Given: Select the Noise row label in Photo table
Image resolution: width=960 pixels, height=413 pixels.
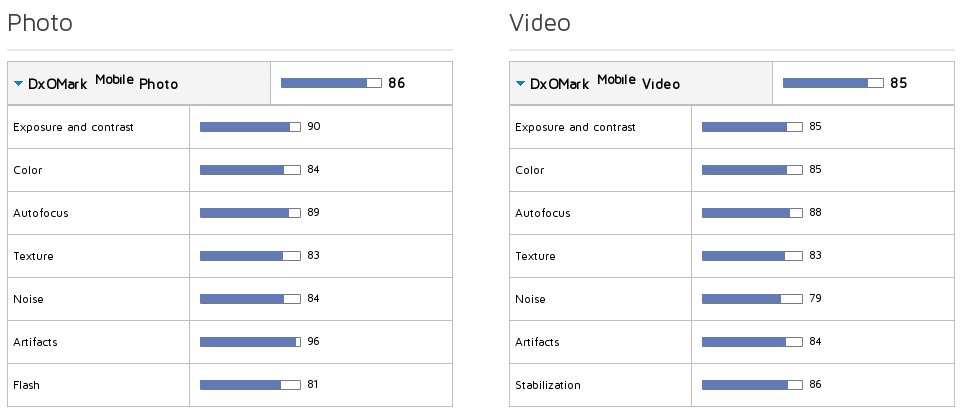Looking at the screenshot, I should tap(28, 299).
